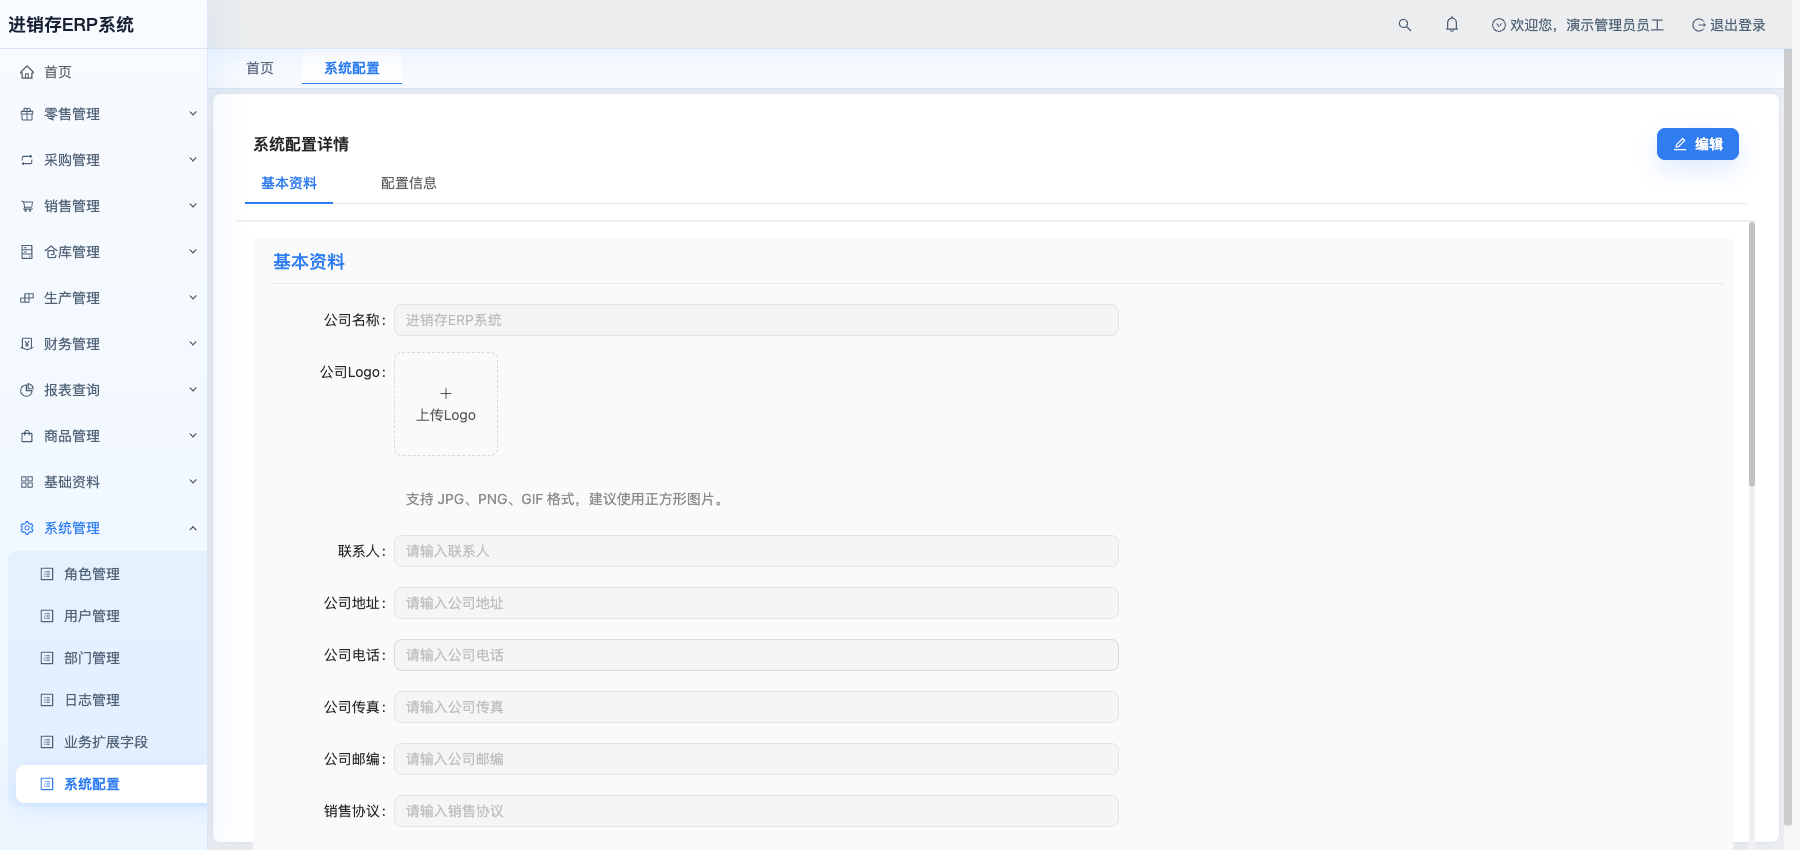Image resolution: width=1800 pixels, height=850 pixels.
Task: Collapse the 系统管理 menu chevron
Action: tap(193, 528)
